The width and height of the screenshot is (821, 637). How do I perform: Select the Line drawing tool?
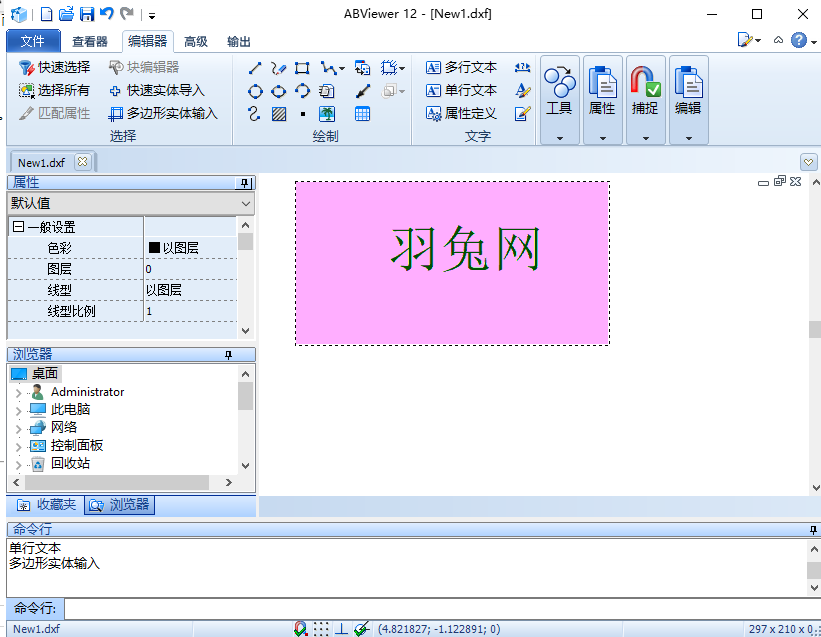pyautogui.click(x=254, y=68)
